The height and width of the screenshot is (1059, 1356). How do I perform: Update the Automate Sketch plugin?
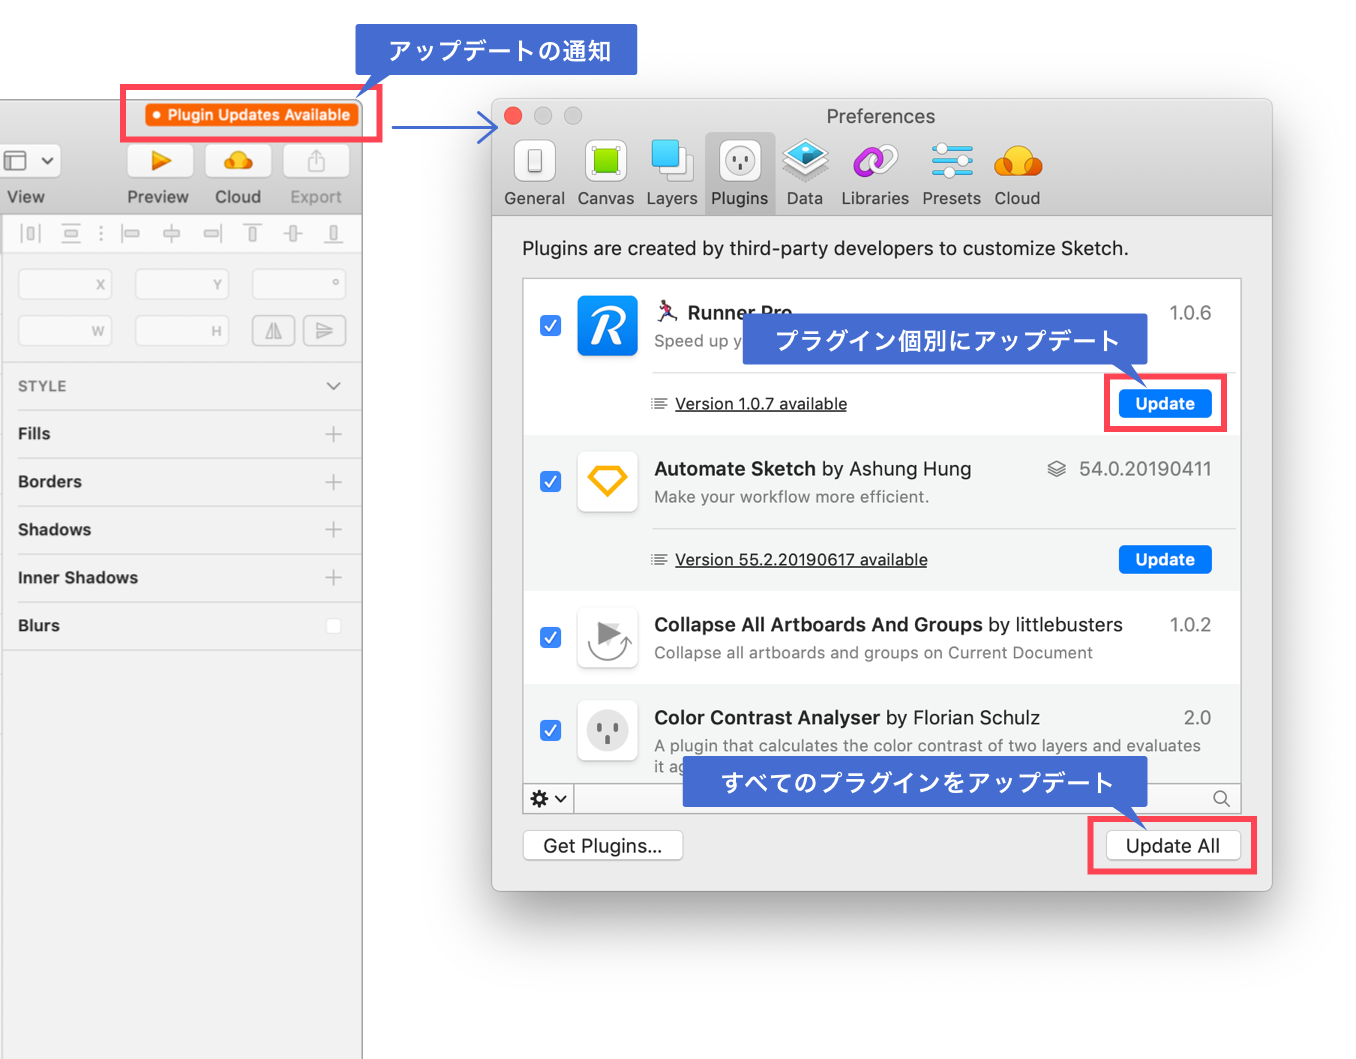1165,560
